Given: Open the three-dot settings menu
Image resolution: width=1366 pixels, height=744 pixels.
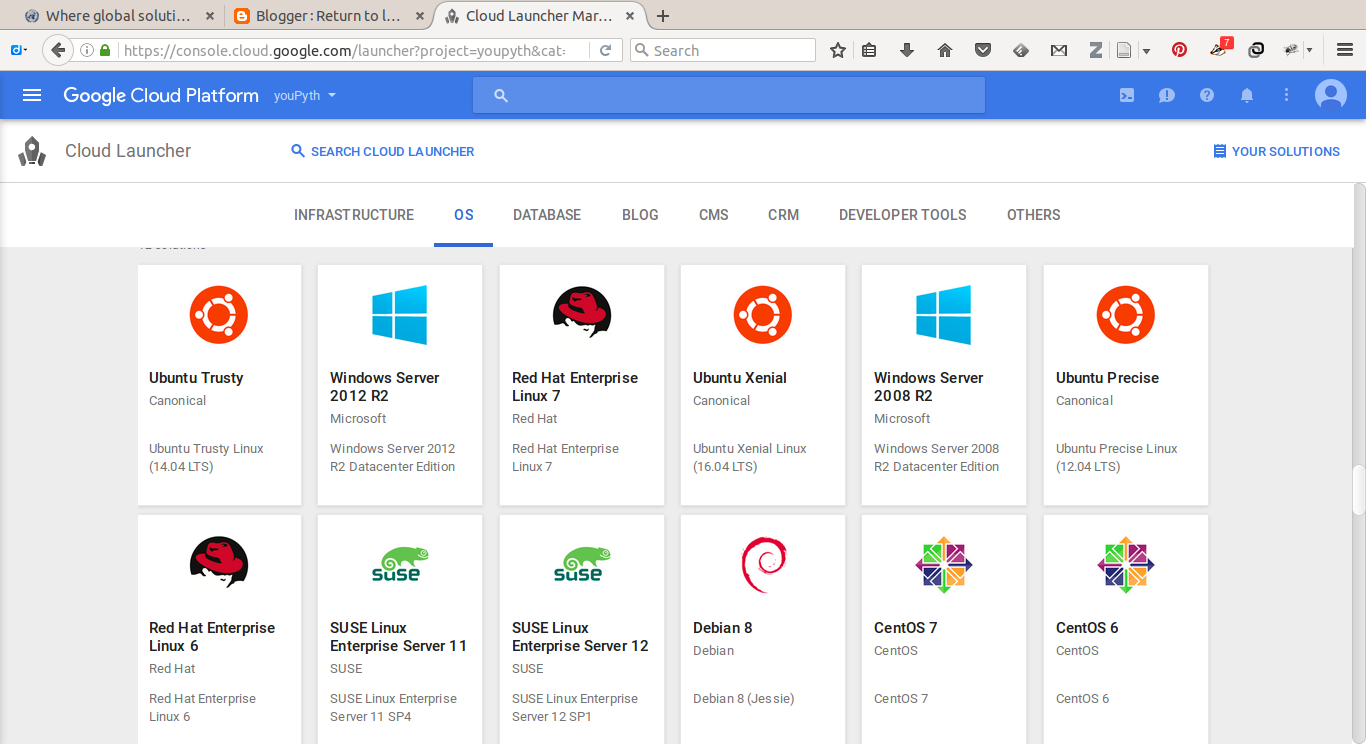Looking at the screenshot, I should [1287, 95].
